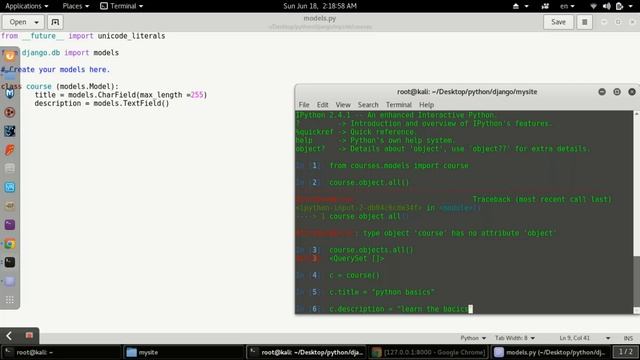Click the Open button in gedit
Screen dimensions: 640x360
18,22
